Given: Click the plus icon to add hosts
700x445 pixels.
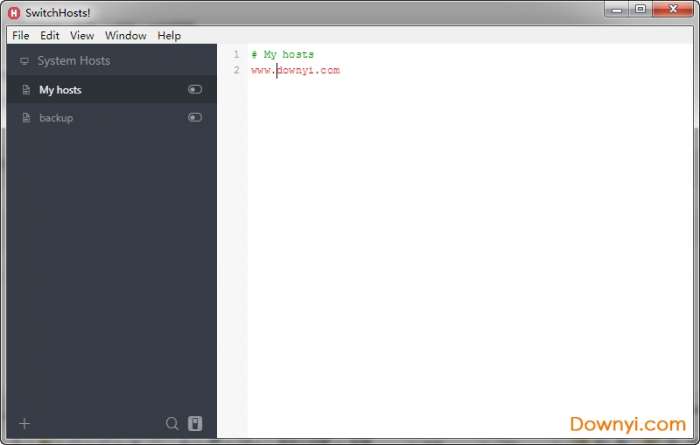Looking at the screenshot, I should [x=25, y=423].
